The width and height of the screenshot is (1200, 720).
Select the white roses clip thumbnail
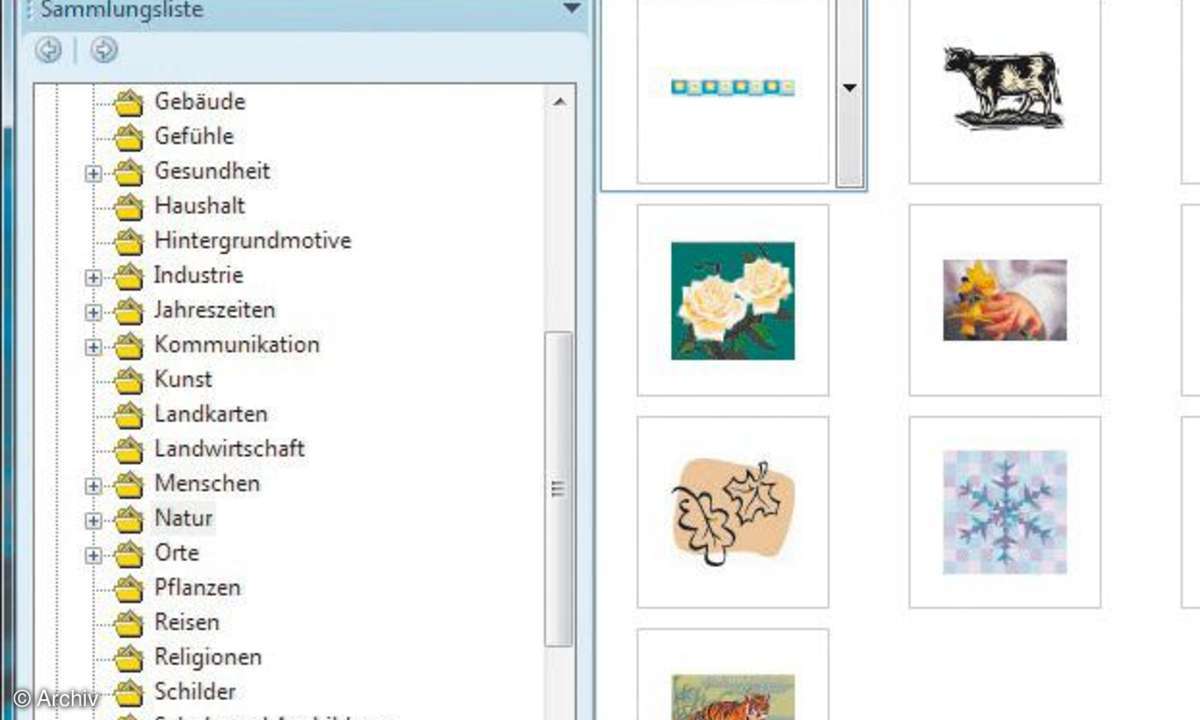[x=733, y=300]
